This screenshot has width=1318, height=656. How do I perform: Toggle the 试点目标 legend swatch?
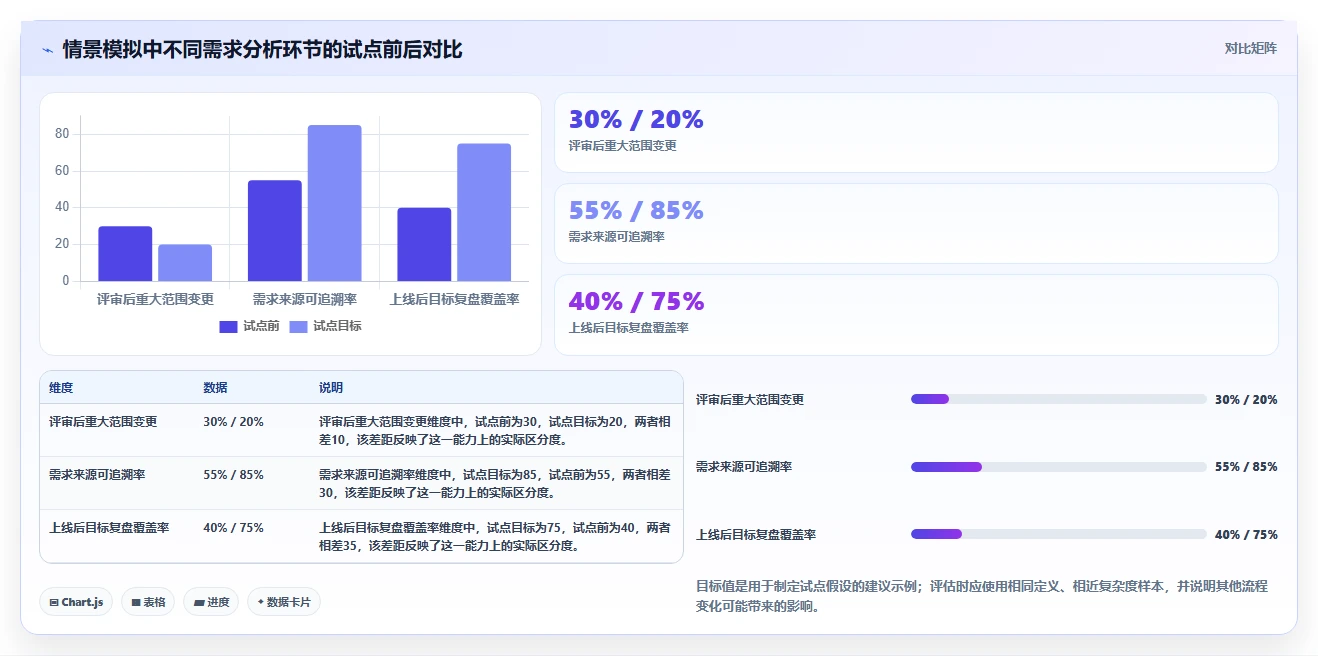[299, 326]
